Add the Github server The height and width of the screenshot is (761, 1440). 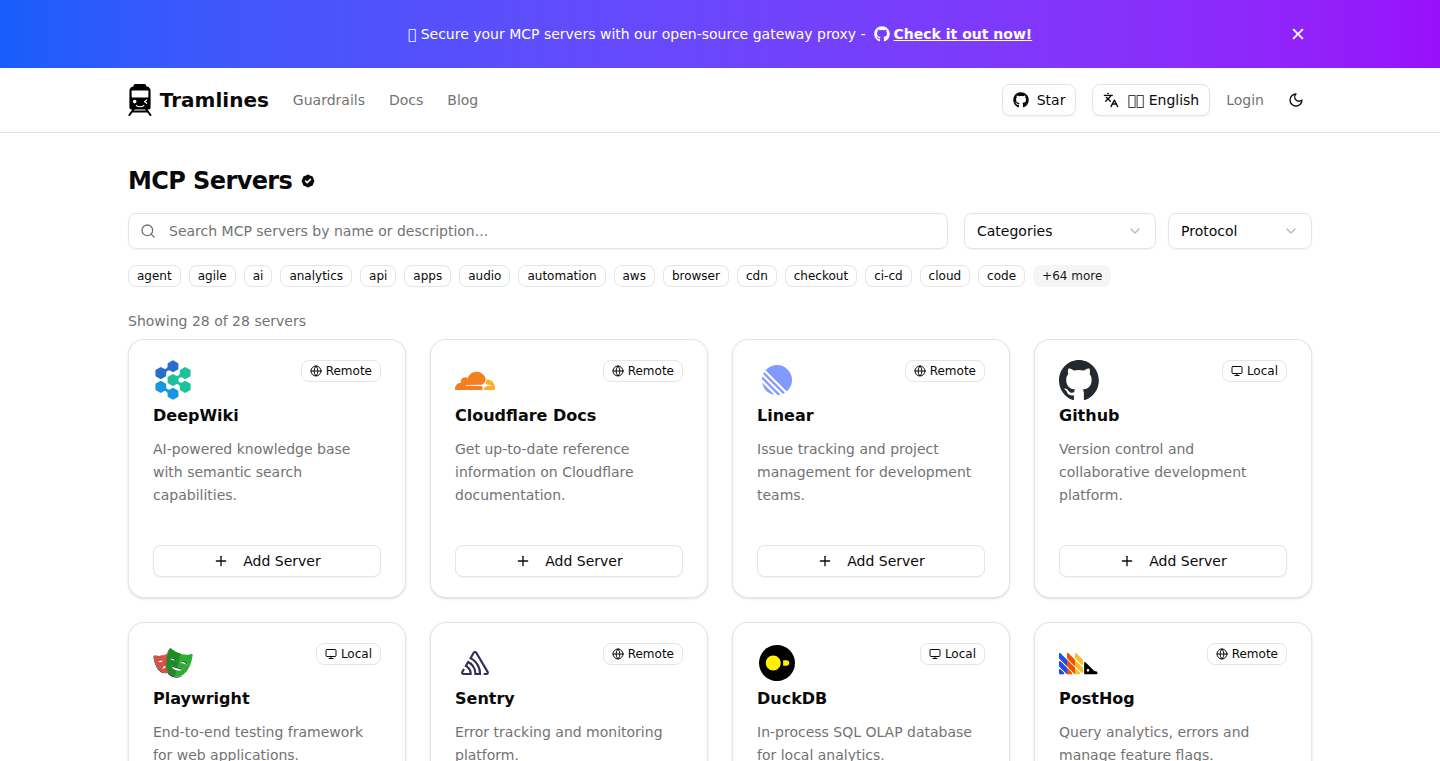(1173, 561)
